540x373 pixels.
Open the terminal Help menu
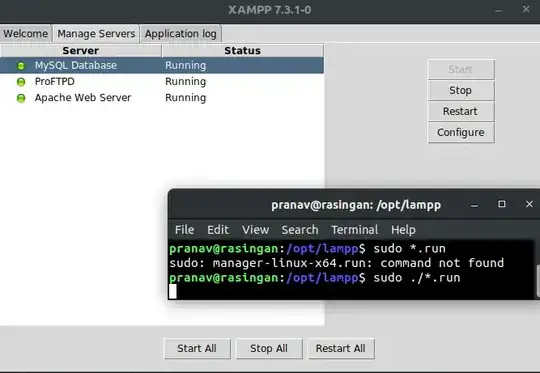(403, 230)
